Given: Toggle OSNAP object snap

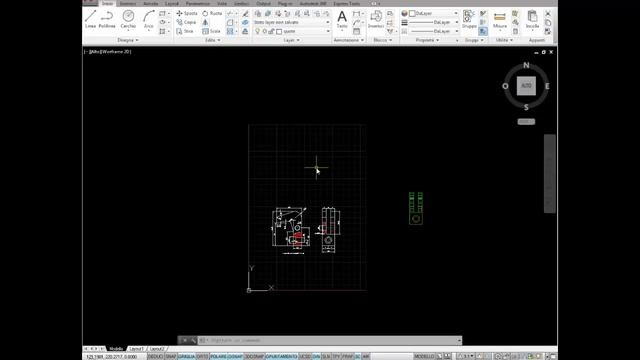Looking at the screenshot, I should (x=235, y=356).
